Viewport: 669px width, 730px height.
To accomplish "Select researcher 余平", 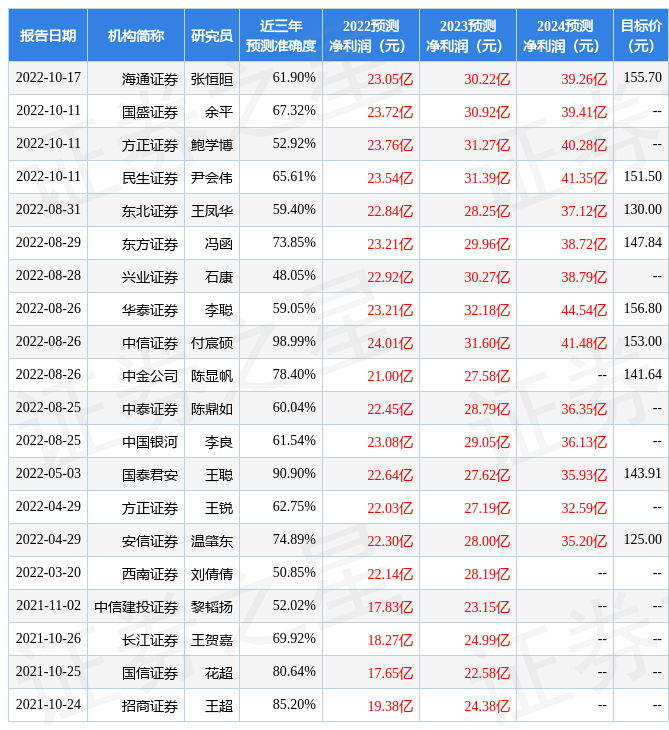I will [219, 112].
